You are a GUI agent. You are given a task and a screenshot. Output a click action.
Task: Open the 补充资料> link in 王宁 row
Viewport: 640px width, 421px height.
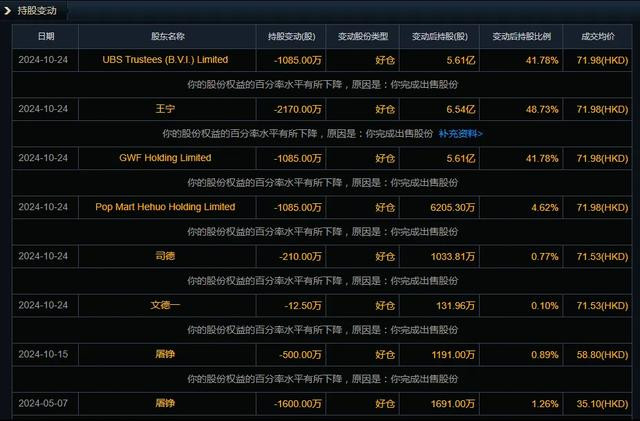coord(460,134)
